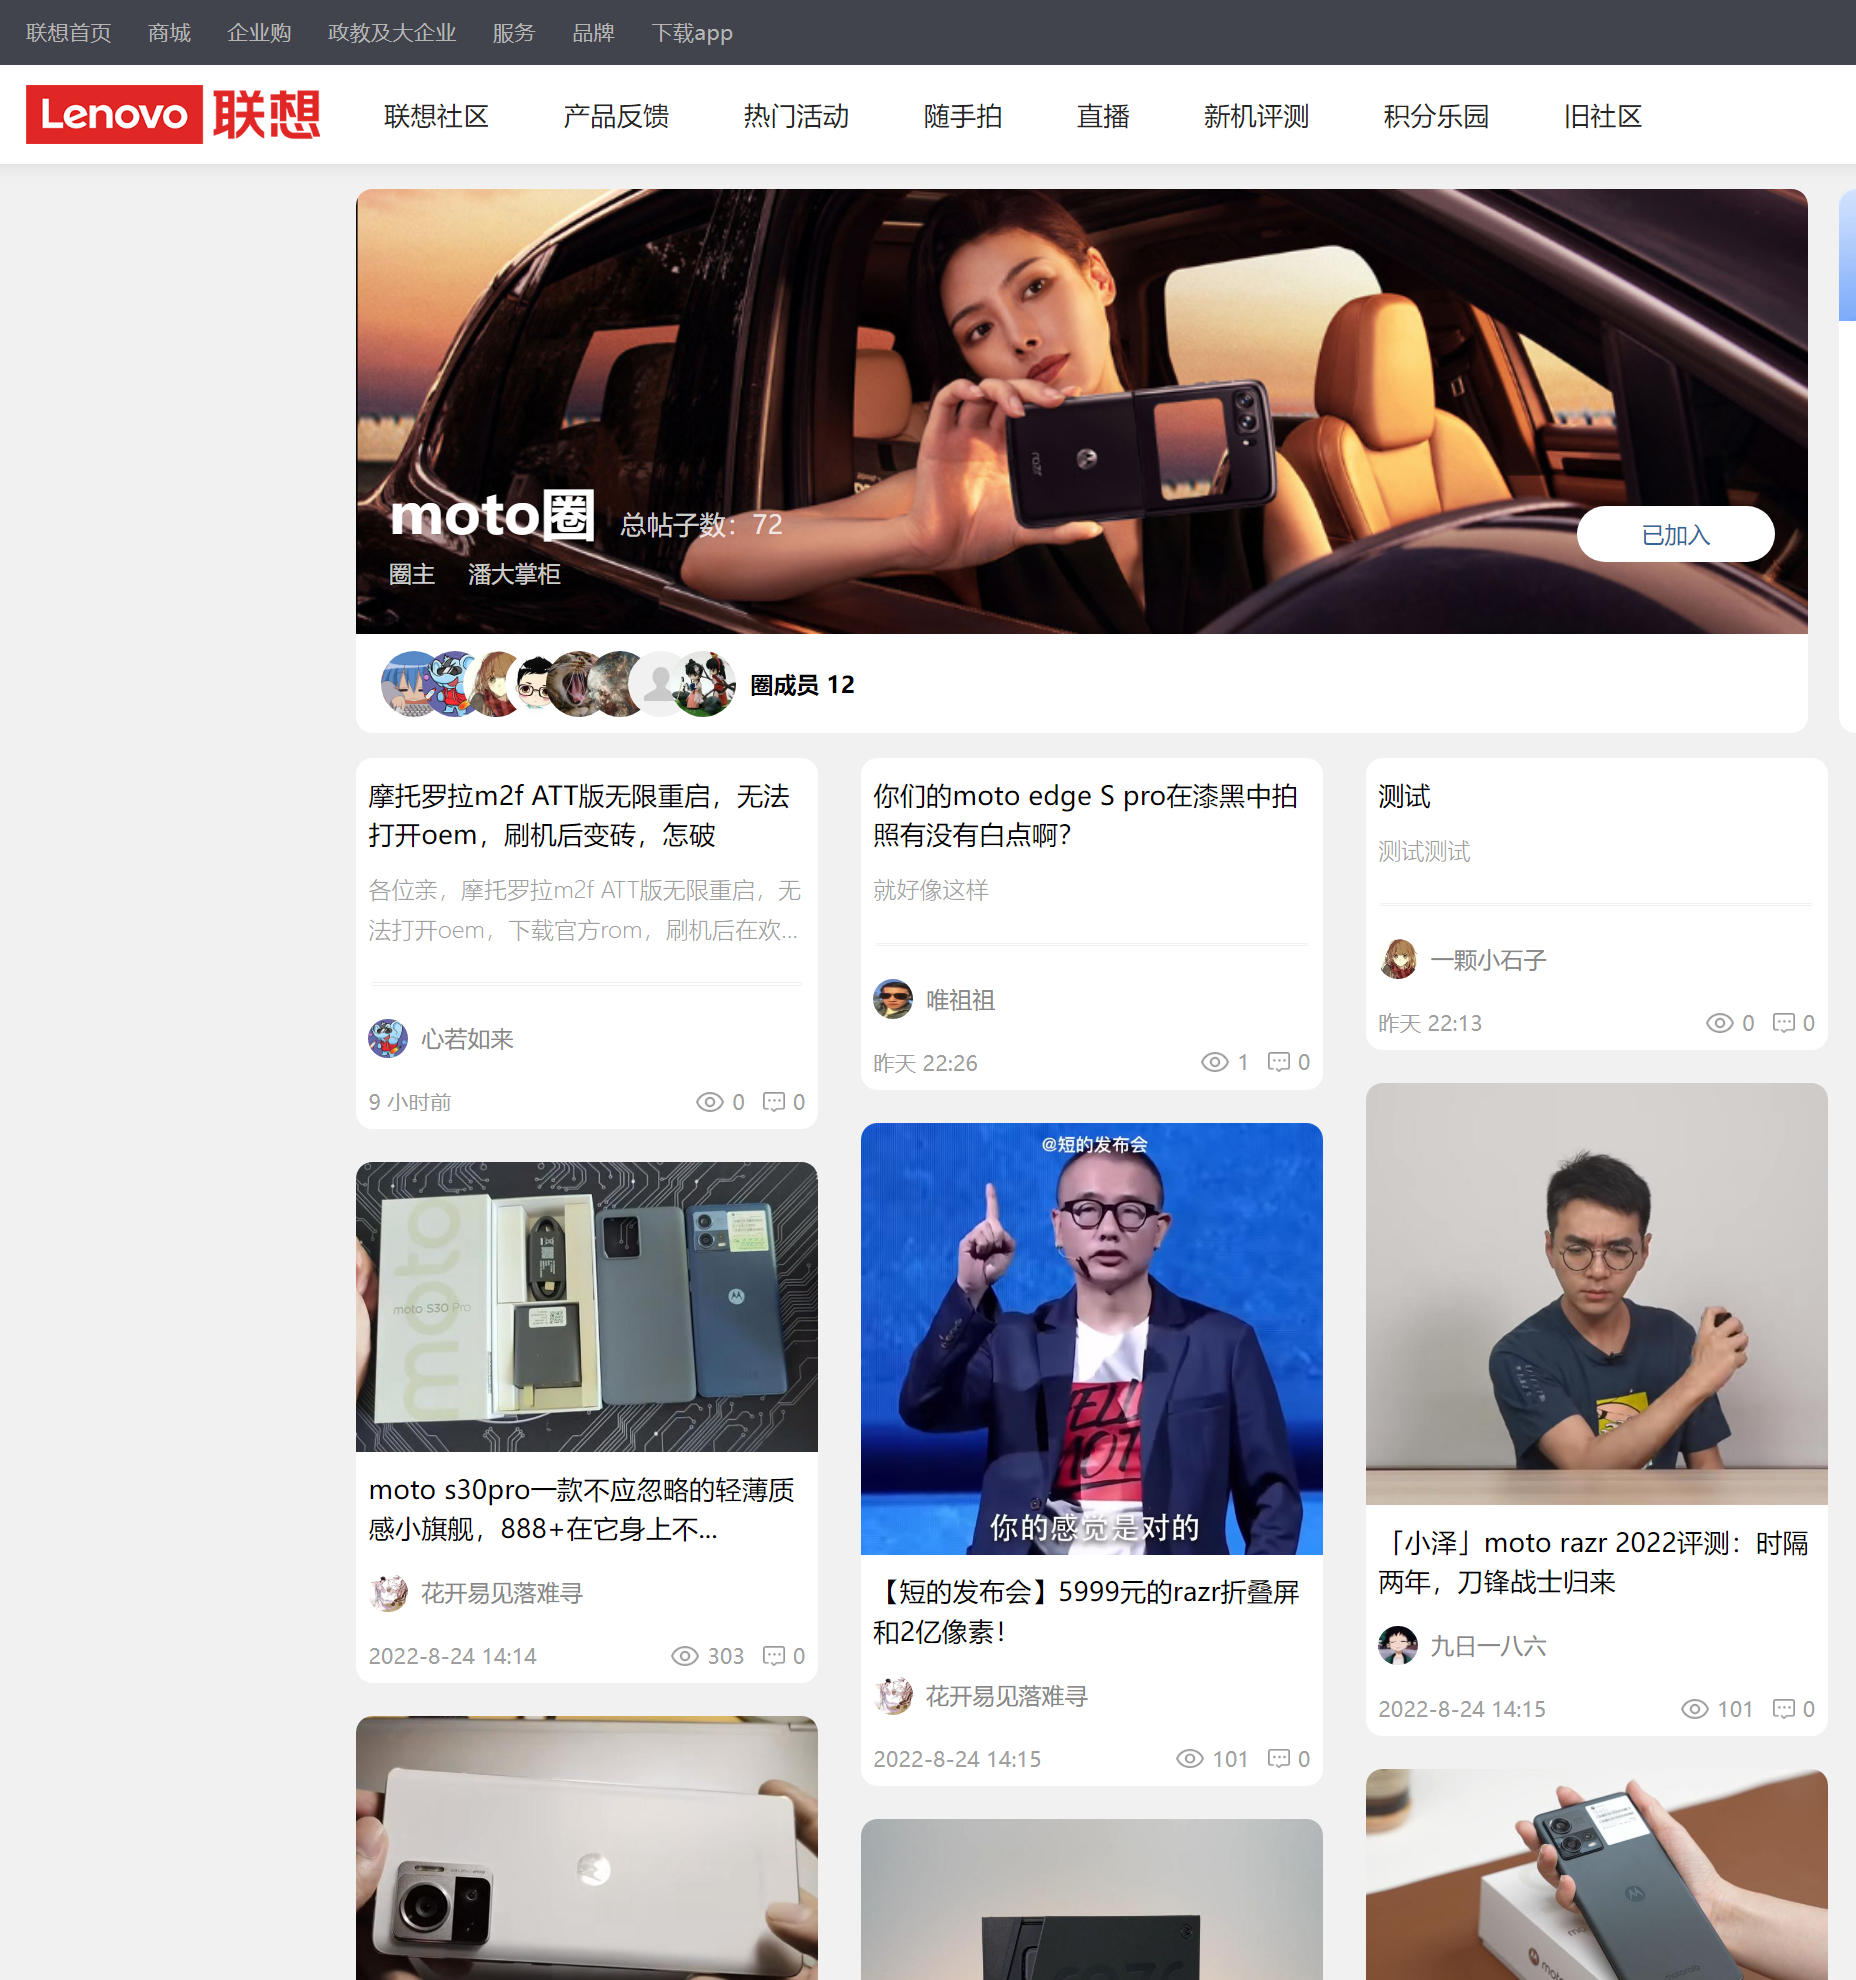
Task: Open 品牌 in top bar
Action: 593,33
